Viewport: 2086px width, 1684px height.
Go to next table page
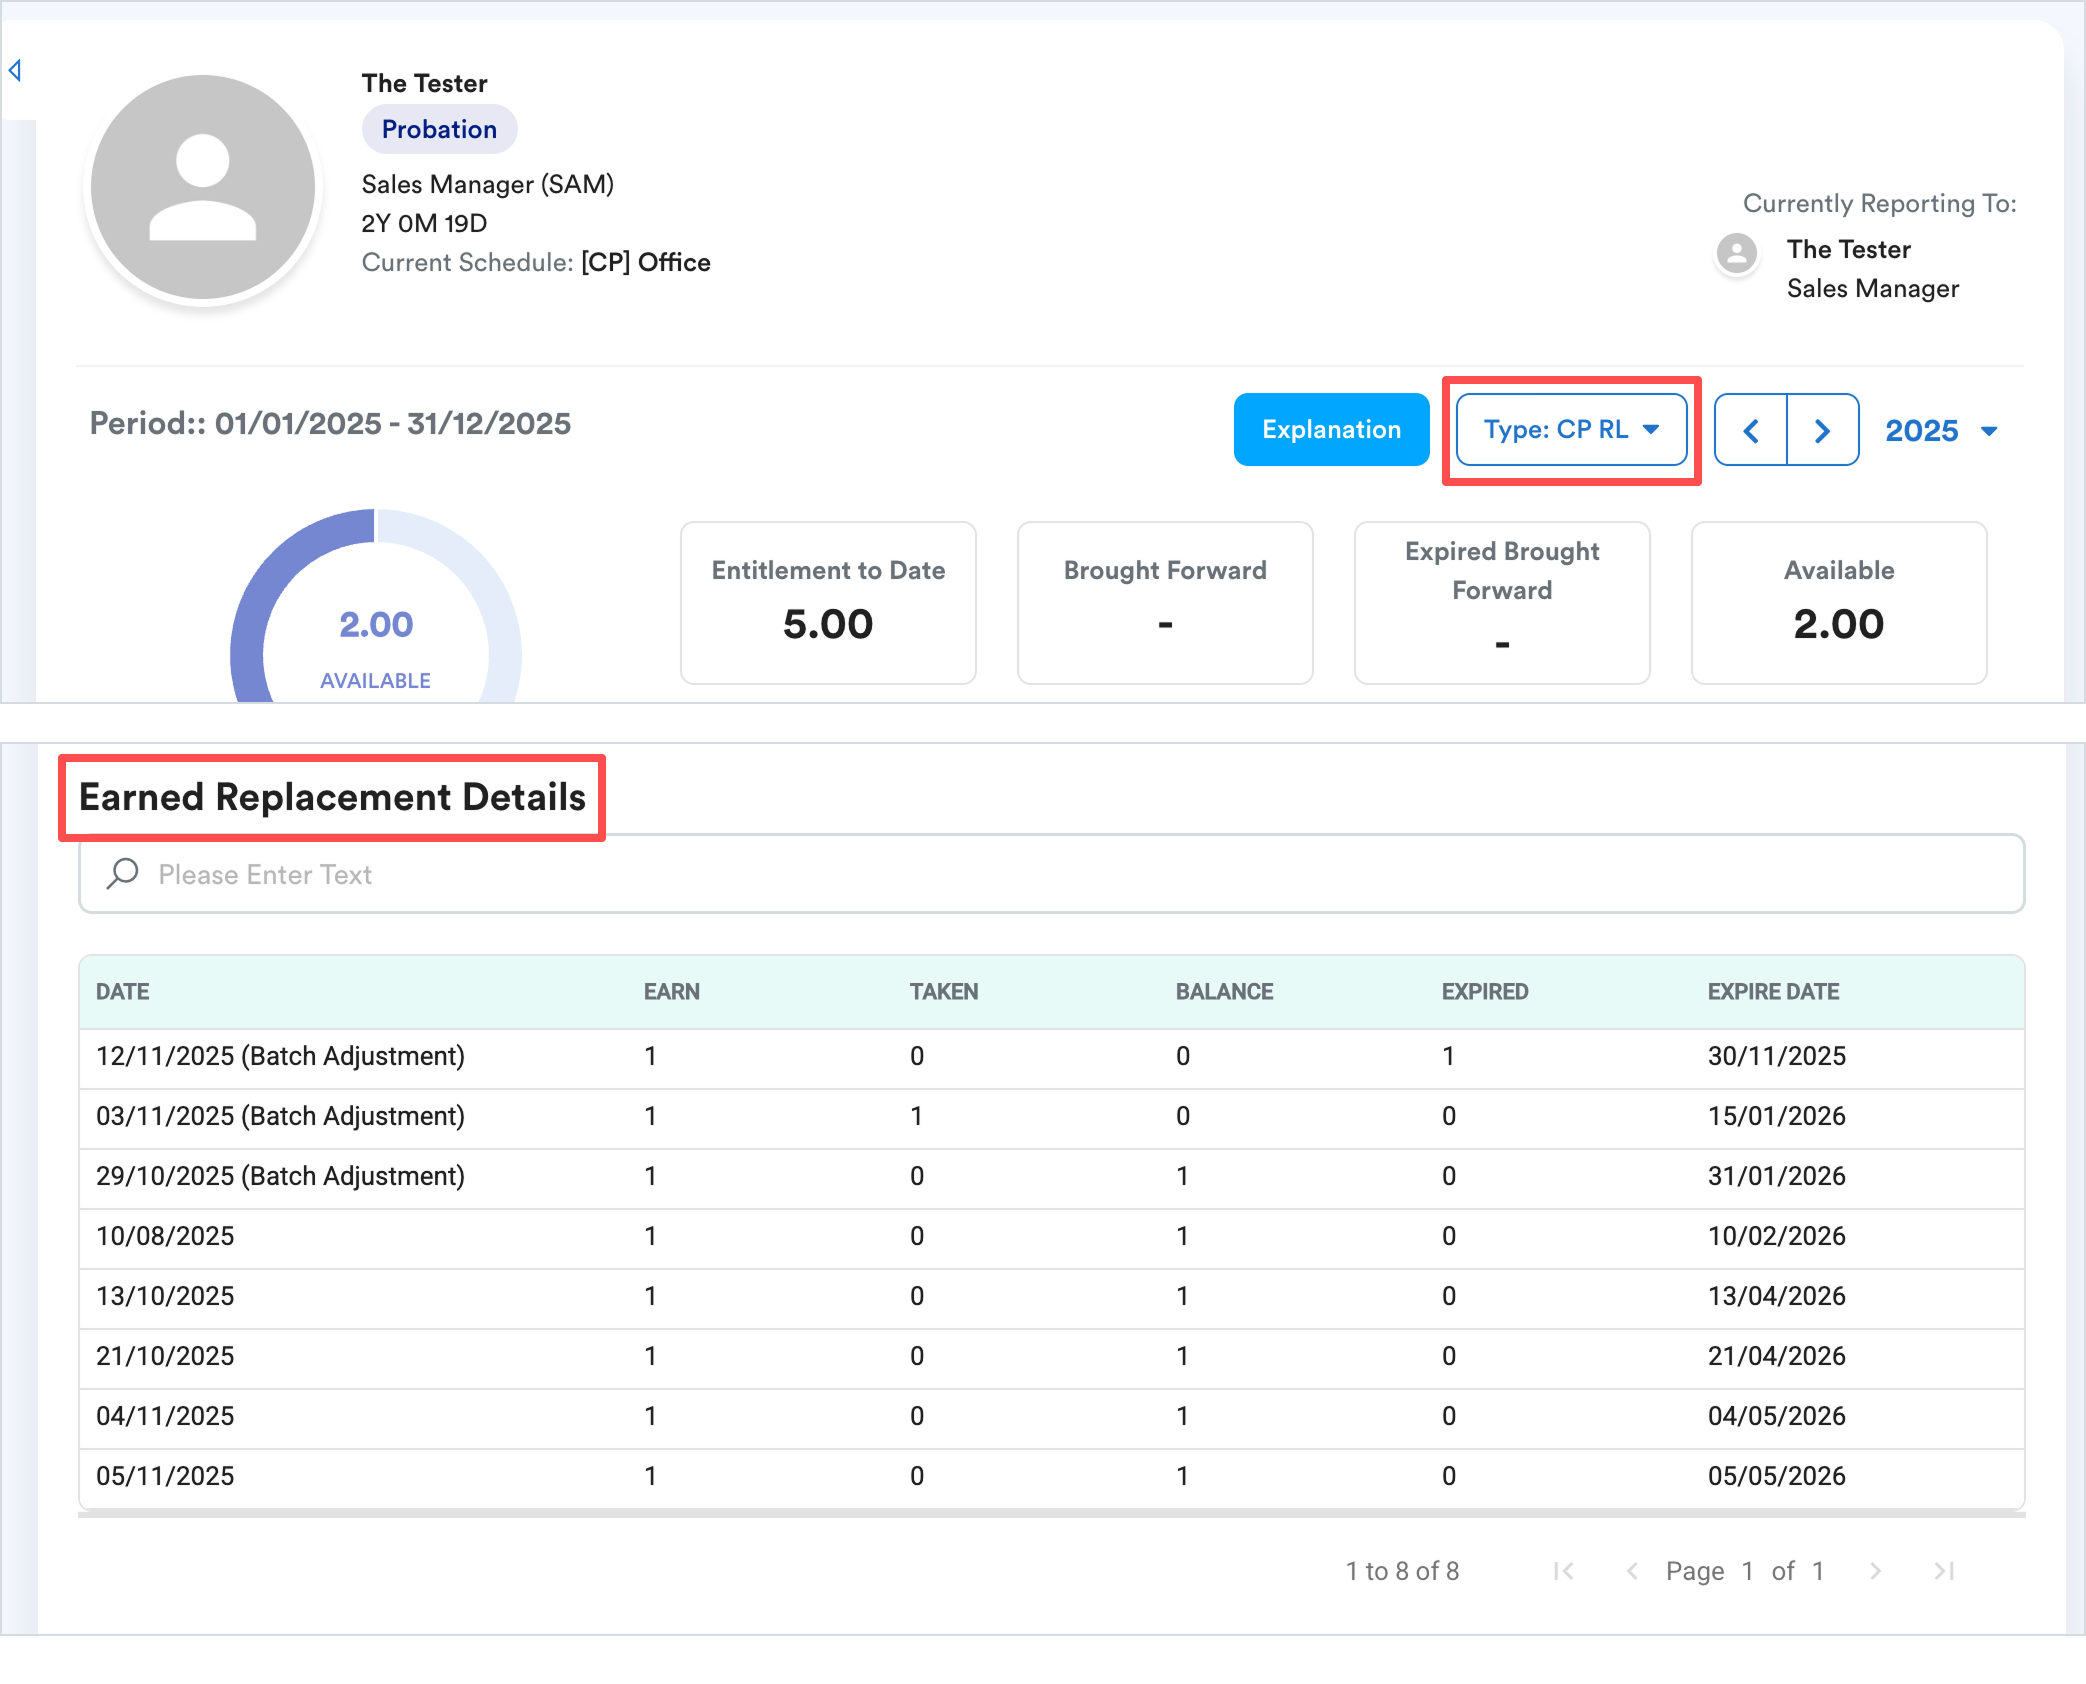pos(1875,1571)
